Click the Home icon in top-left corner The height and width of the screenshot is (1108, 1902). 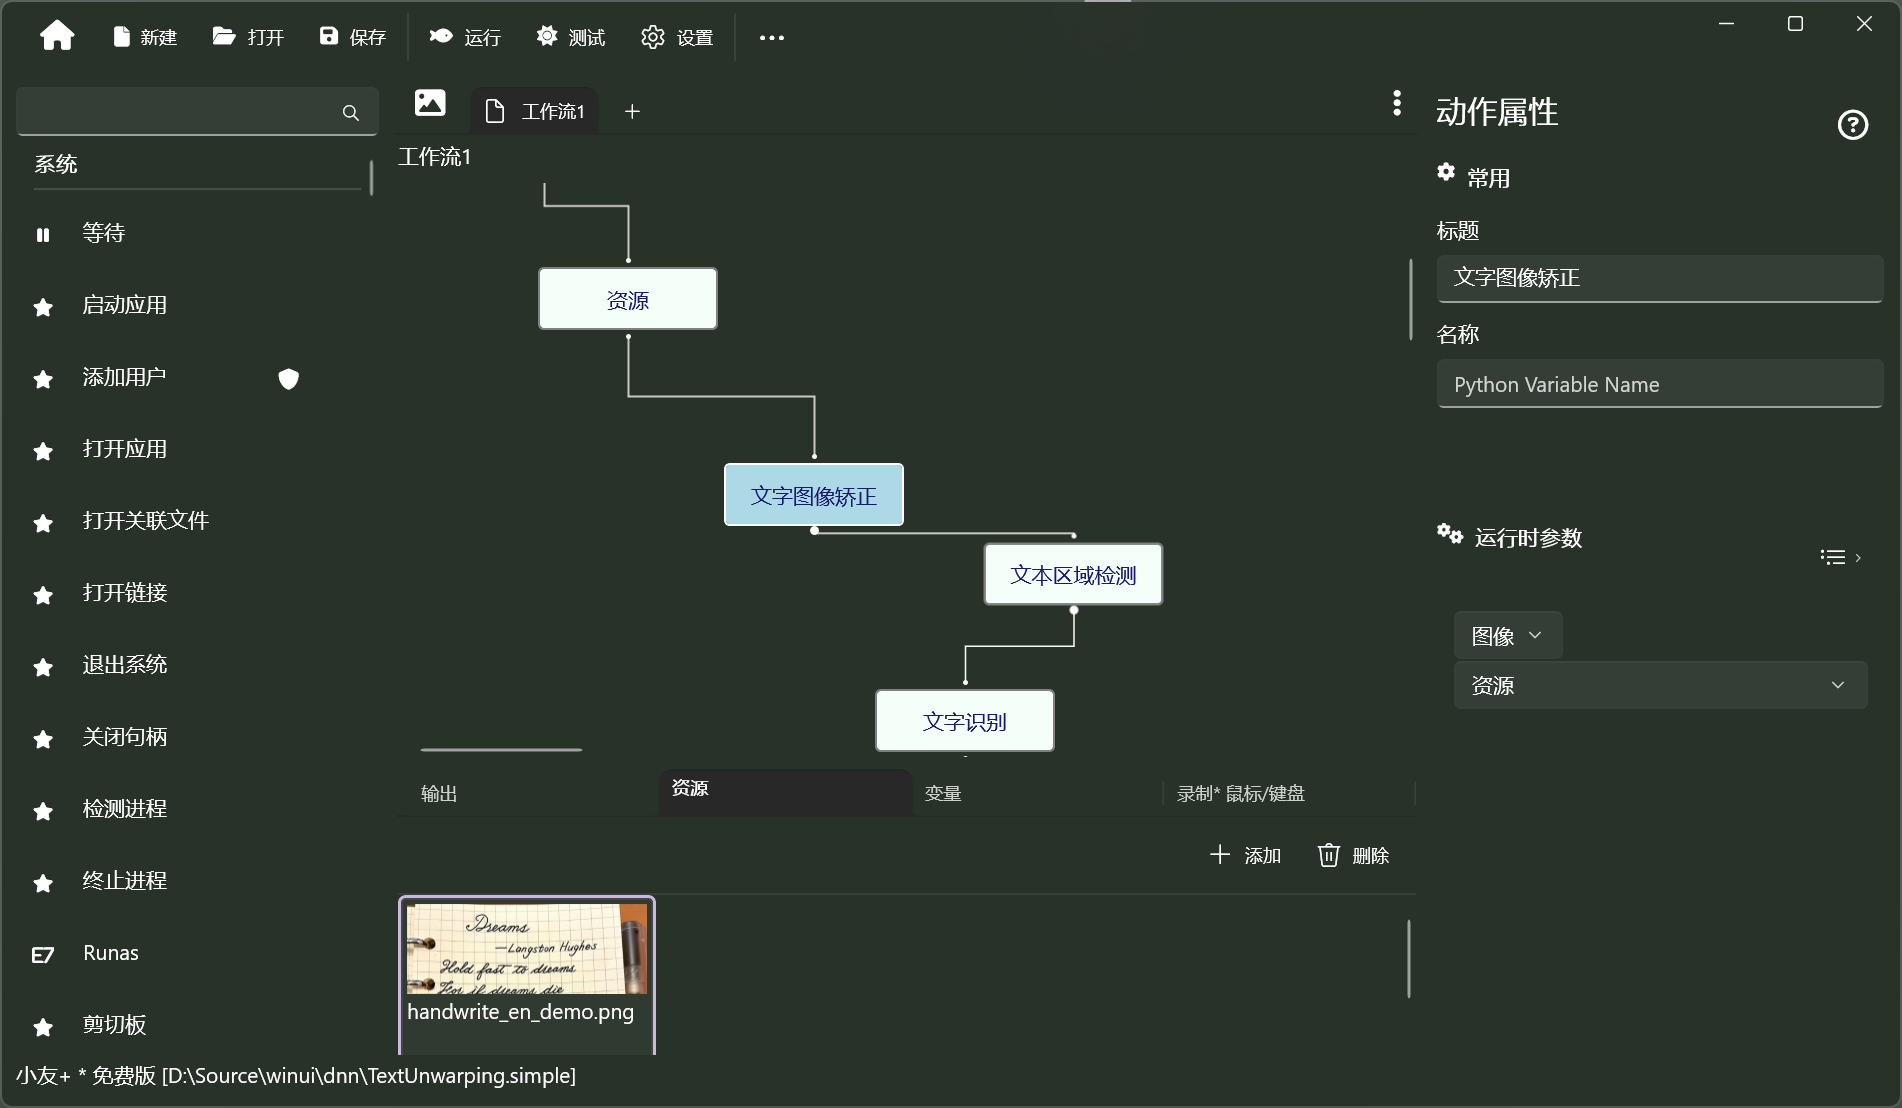coord(57,36)
